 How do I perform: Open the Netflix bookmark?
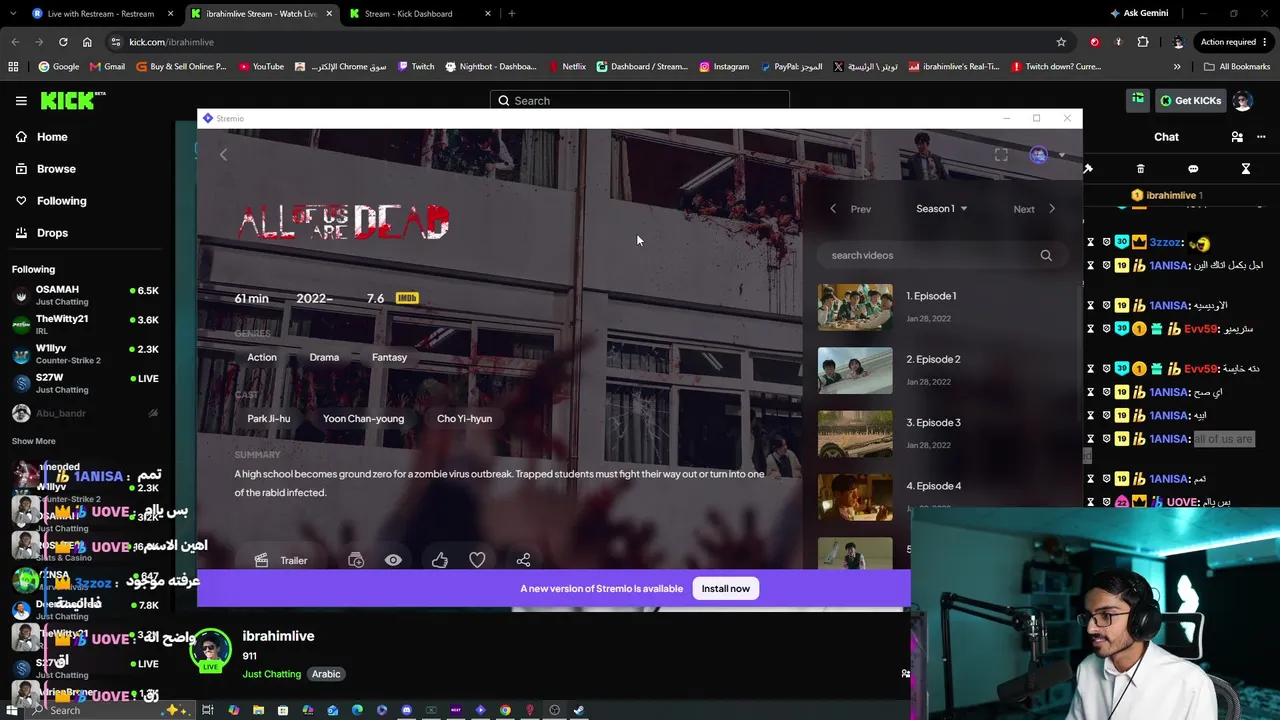[567, 67]
